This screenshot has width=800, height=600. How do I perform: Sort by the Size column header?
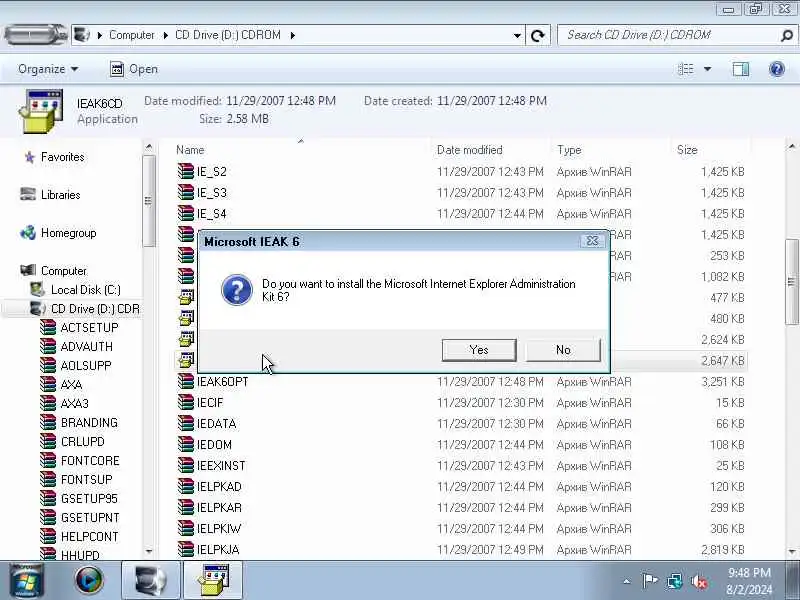point(687,150)
